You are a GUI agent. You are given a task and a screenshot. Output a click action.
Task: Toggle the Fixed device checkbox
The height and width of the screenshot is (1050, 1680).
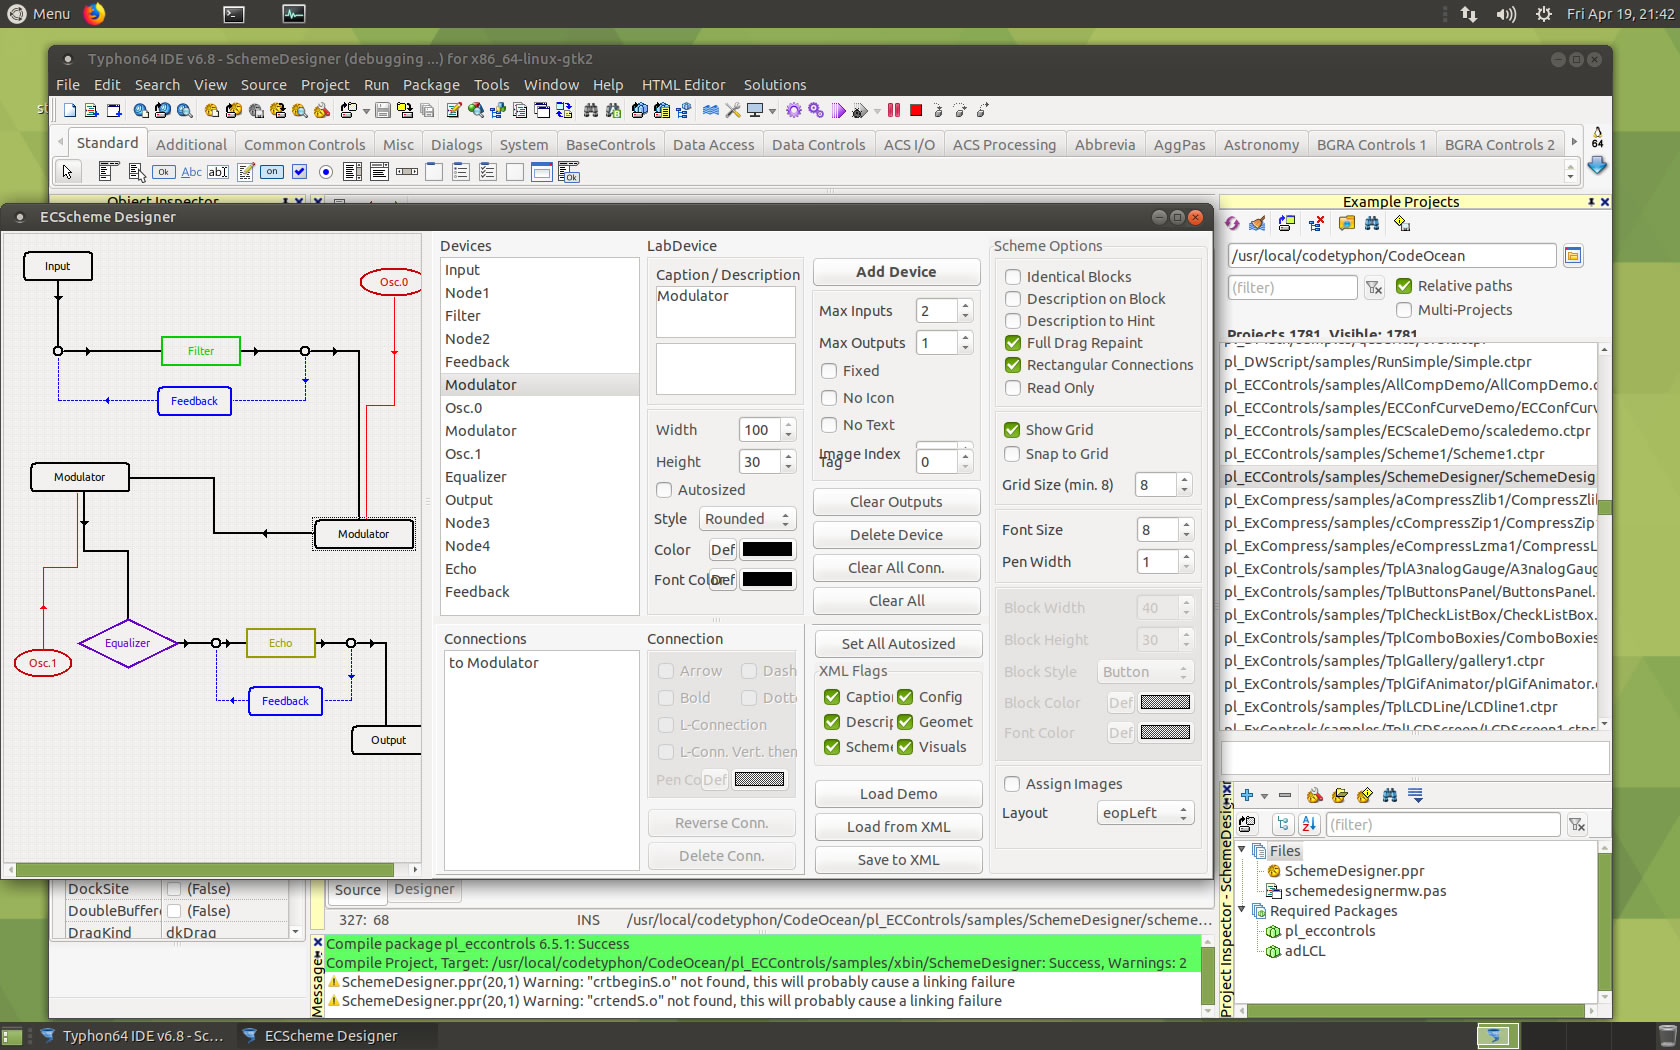(x=829, y=371)
